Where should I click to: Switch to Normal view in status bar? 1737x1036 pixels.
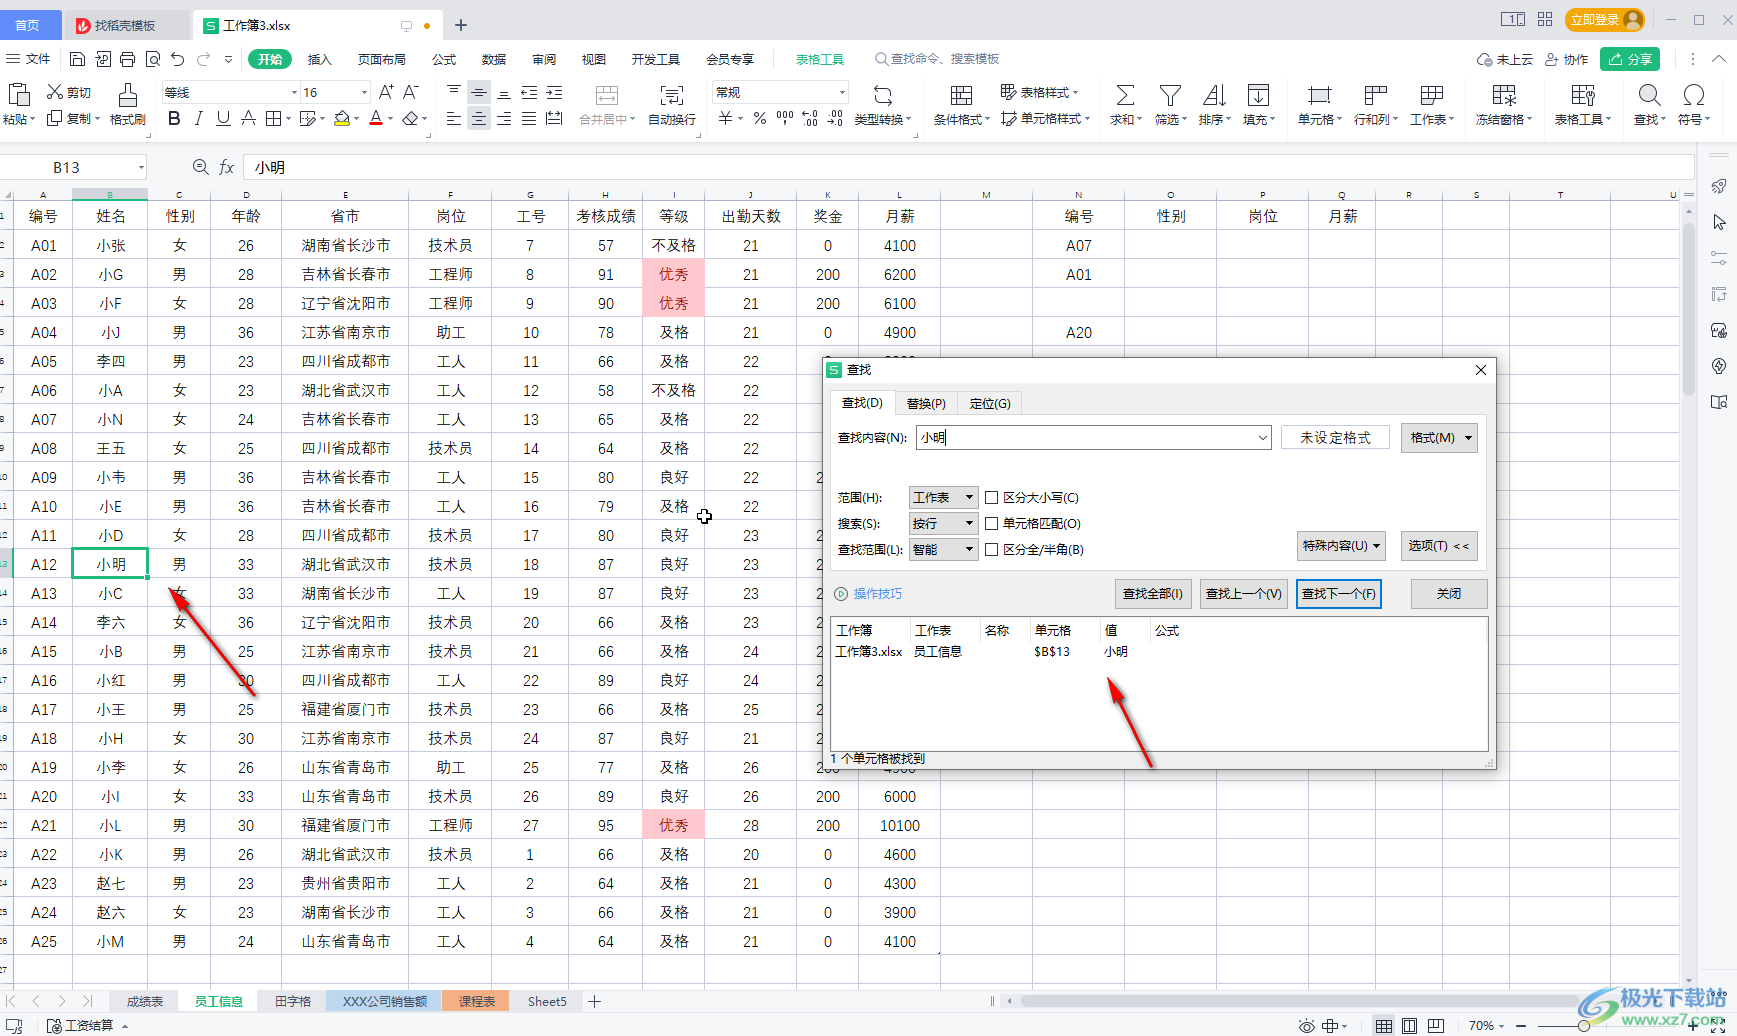(1383, 1025)
